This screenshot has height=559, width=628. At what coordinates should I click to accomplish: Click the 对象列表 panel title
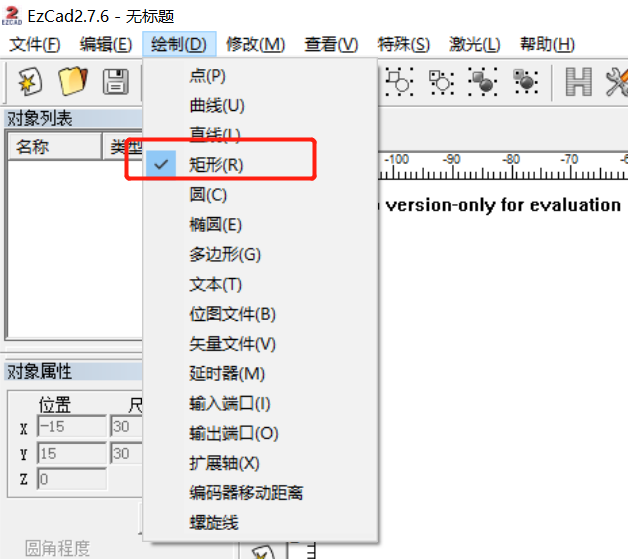click(40, 119)
